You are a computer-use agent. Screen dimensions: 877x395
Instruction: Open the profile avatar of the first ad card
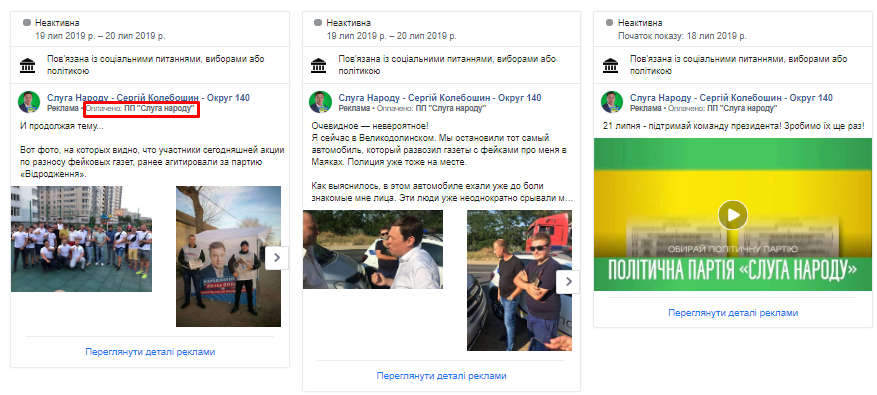29,102
